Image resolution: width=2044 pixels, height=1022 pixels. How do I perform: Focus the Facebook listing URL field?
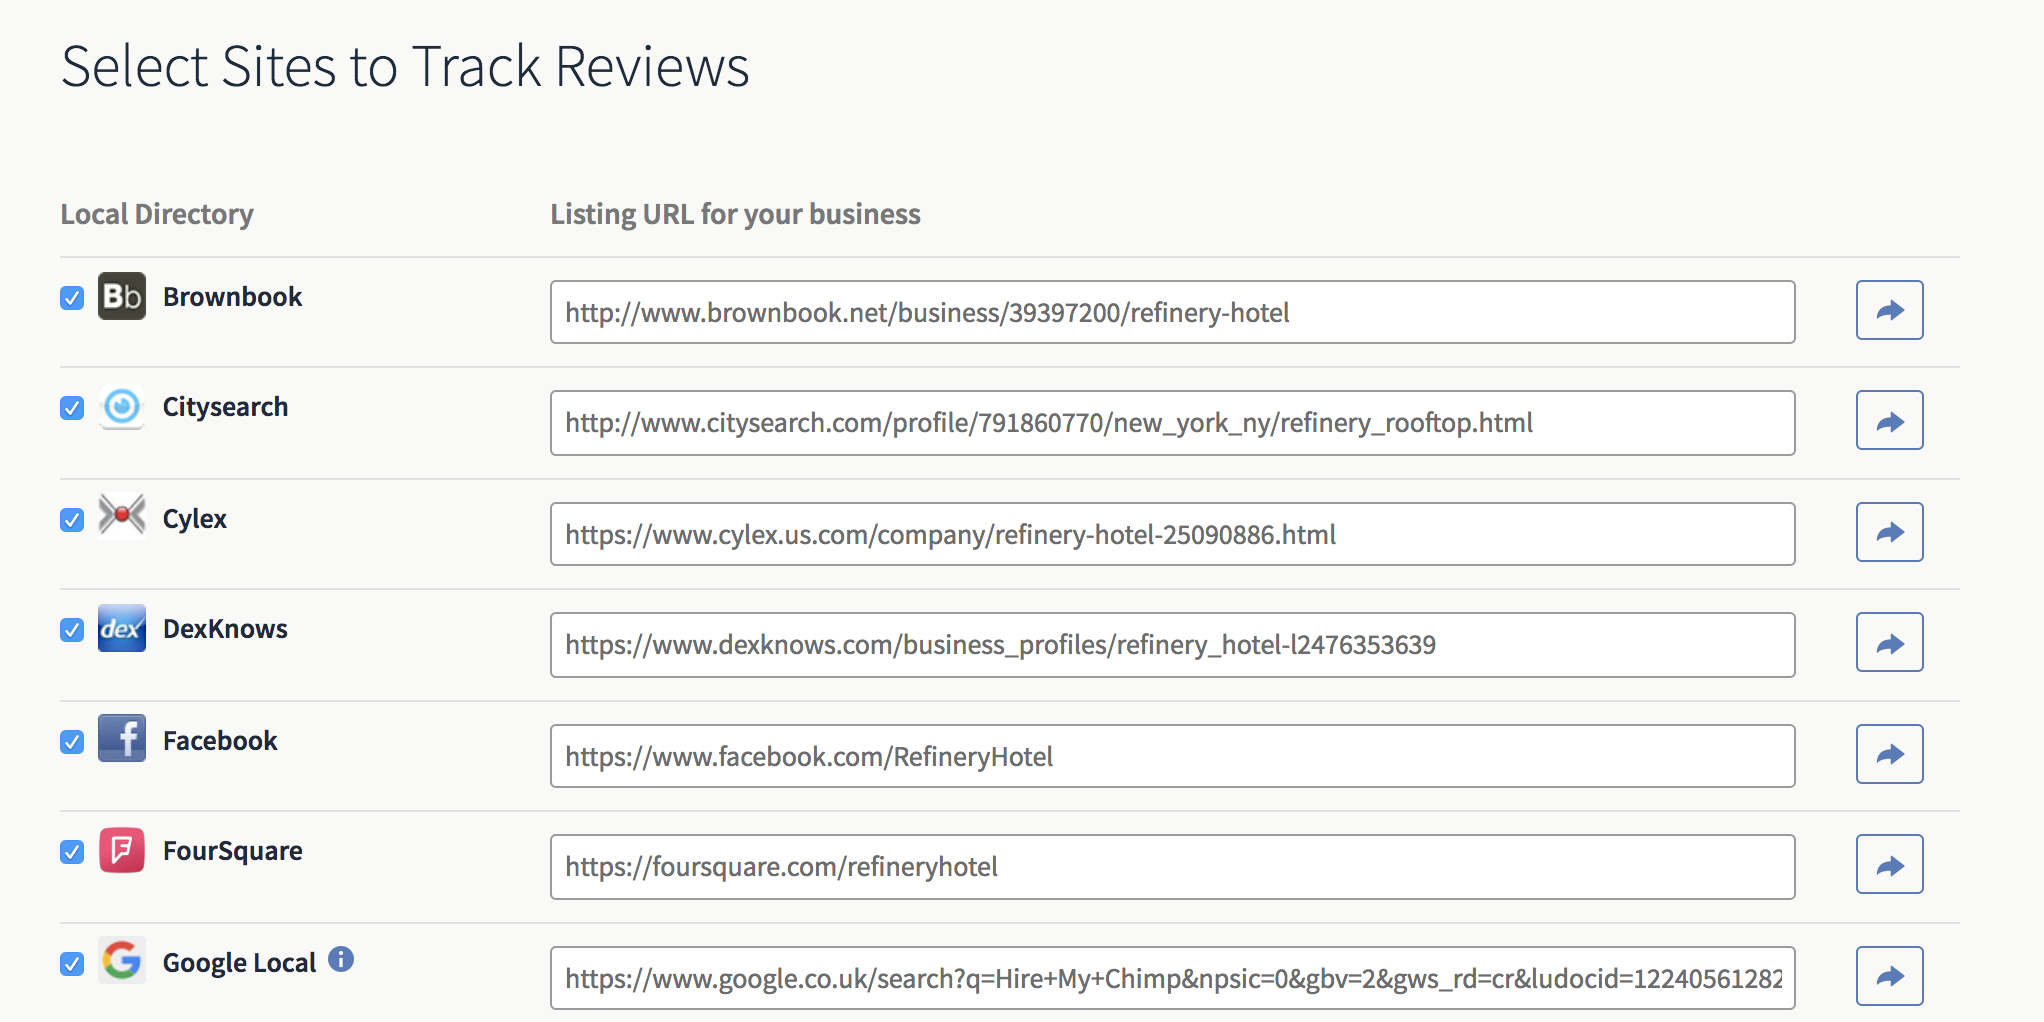tap(1172, 756)
